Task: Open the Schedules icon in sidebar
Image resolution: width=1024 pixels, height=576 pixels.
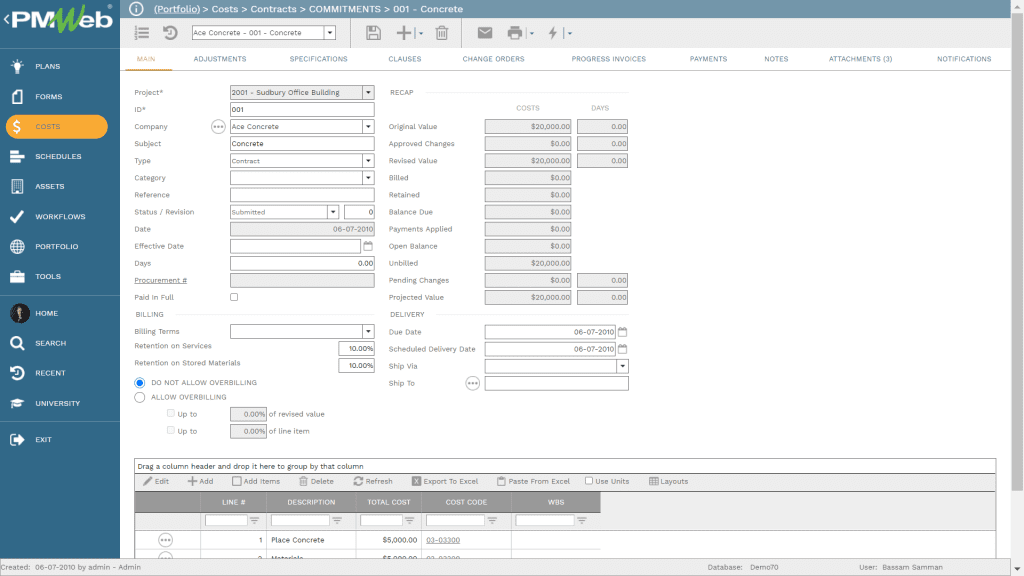Action: coord(18,157)
